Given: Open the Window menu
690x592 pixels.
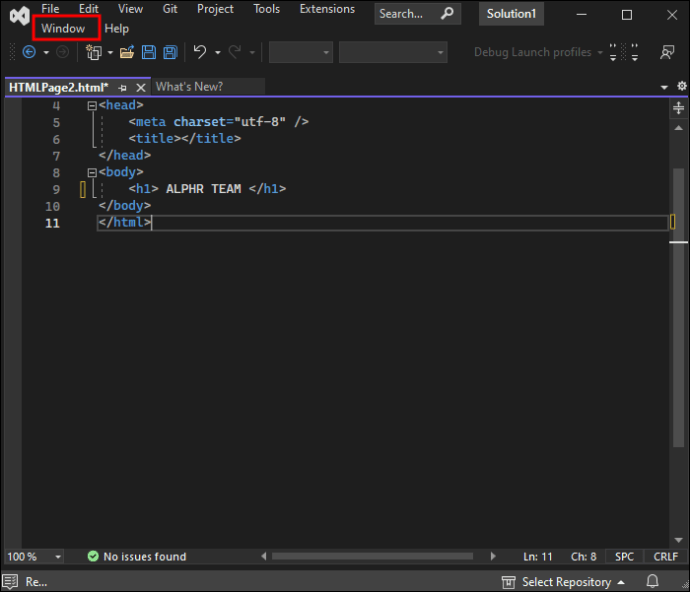Looking at the screenshot, I should coord(63,29).
